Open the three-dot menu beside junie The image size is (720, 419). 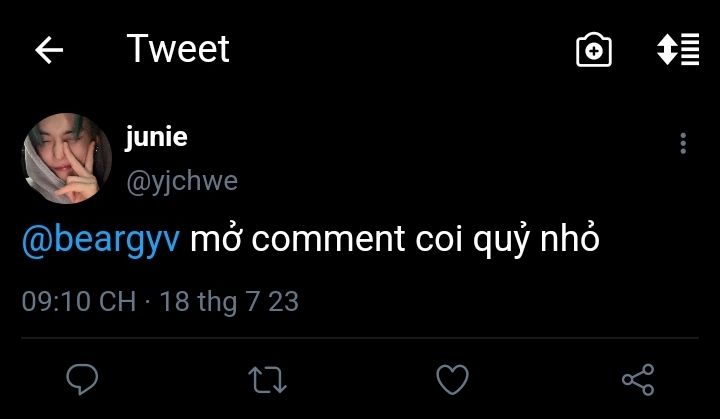pyautogui.click(x=683, y=143)
